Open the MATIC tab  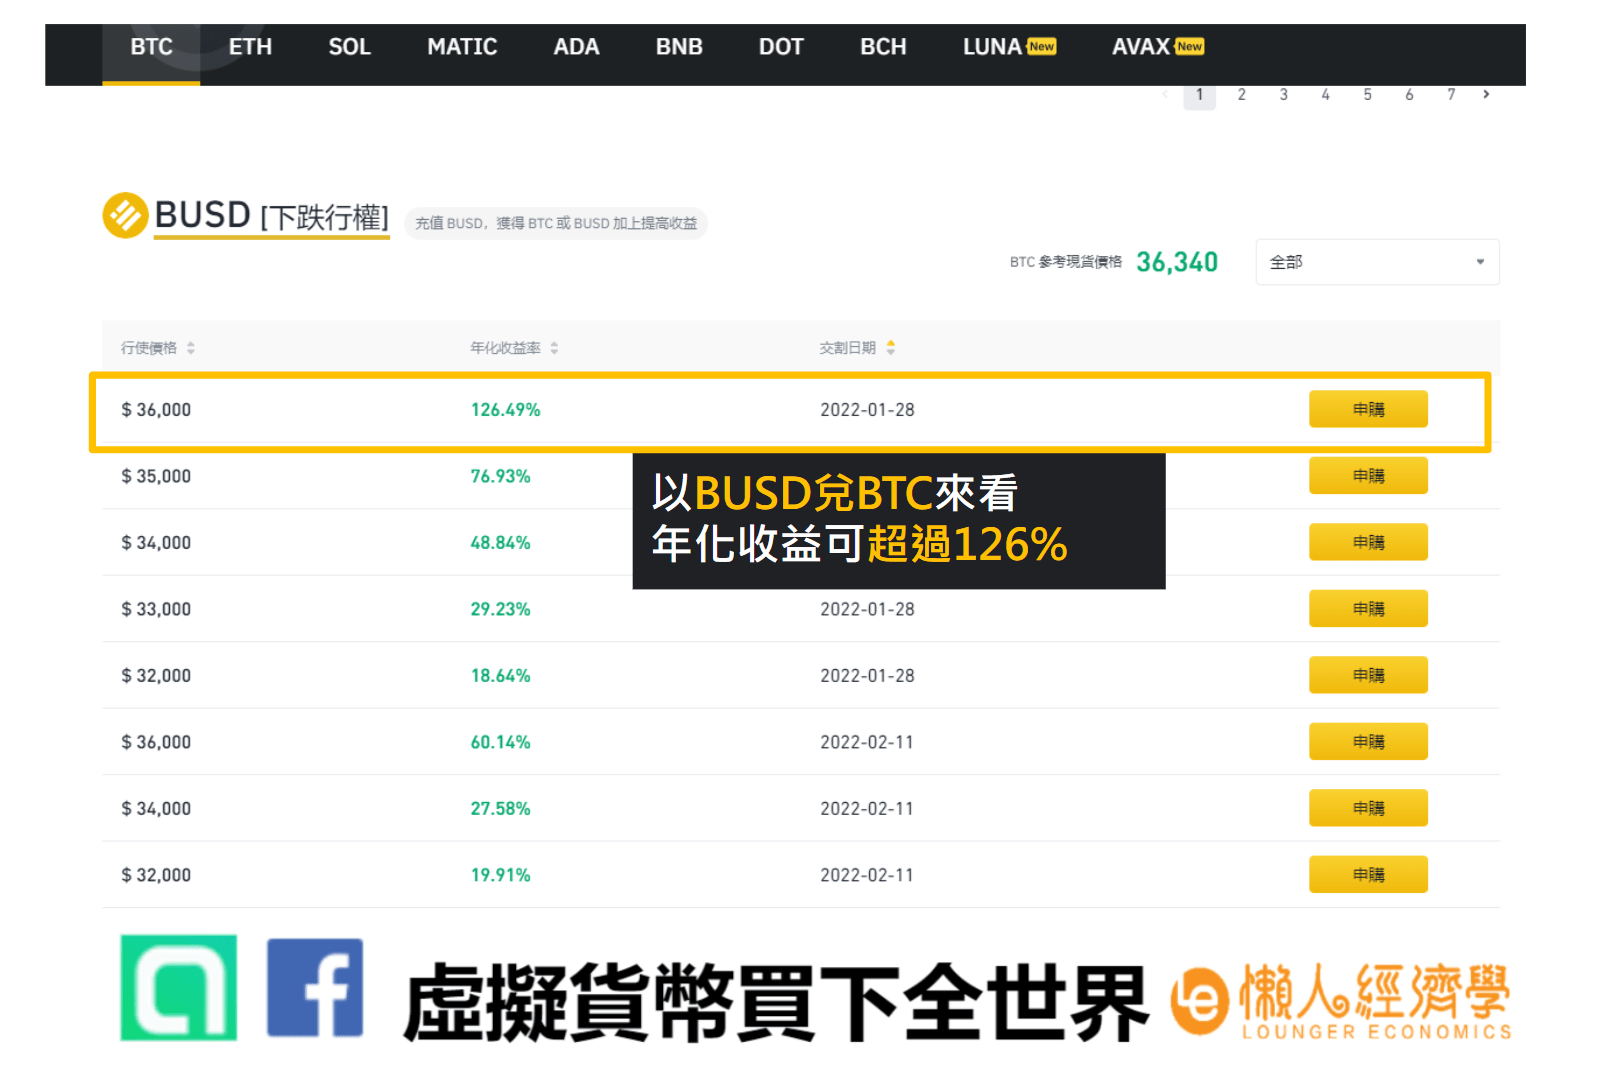[462, 47]
